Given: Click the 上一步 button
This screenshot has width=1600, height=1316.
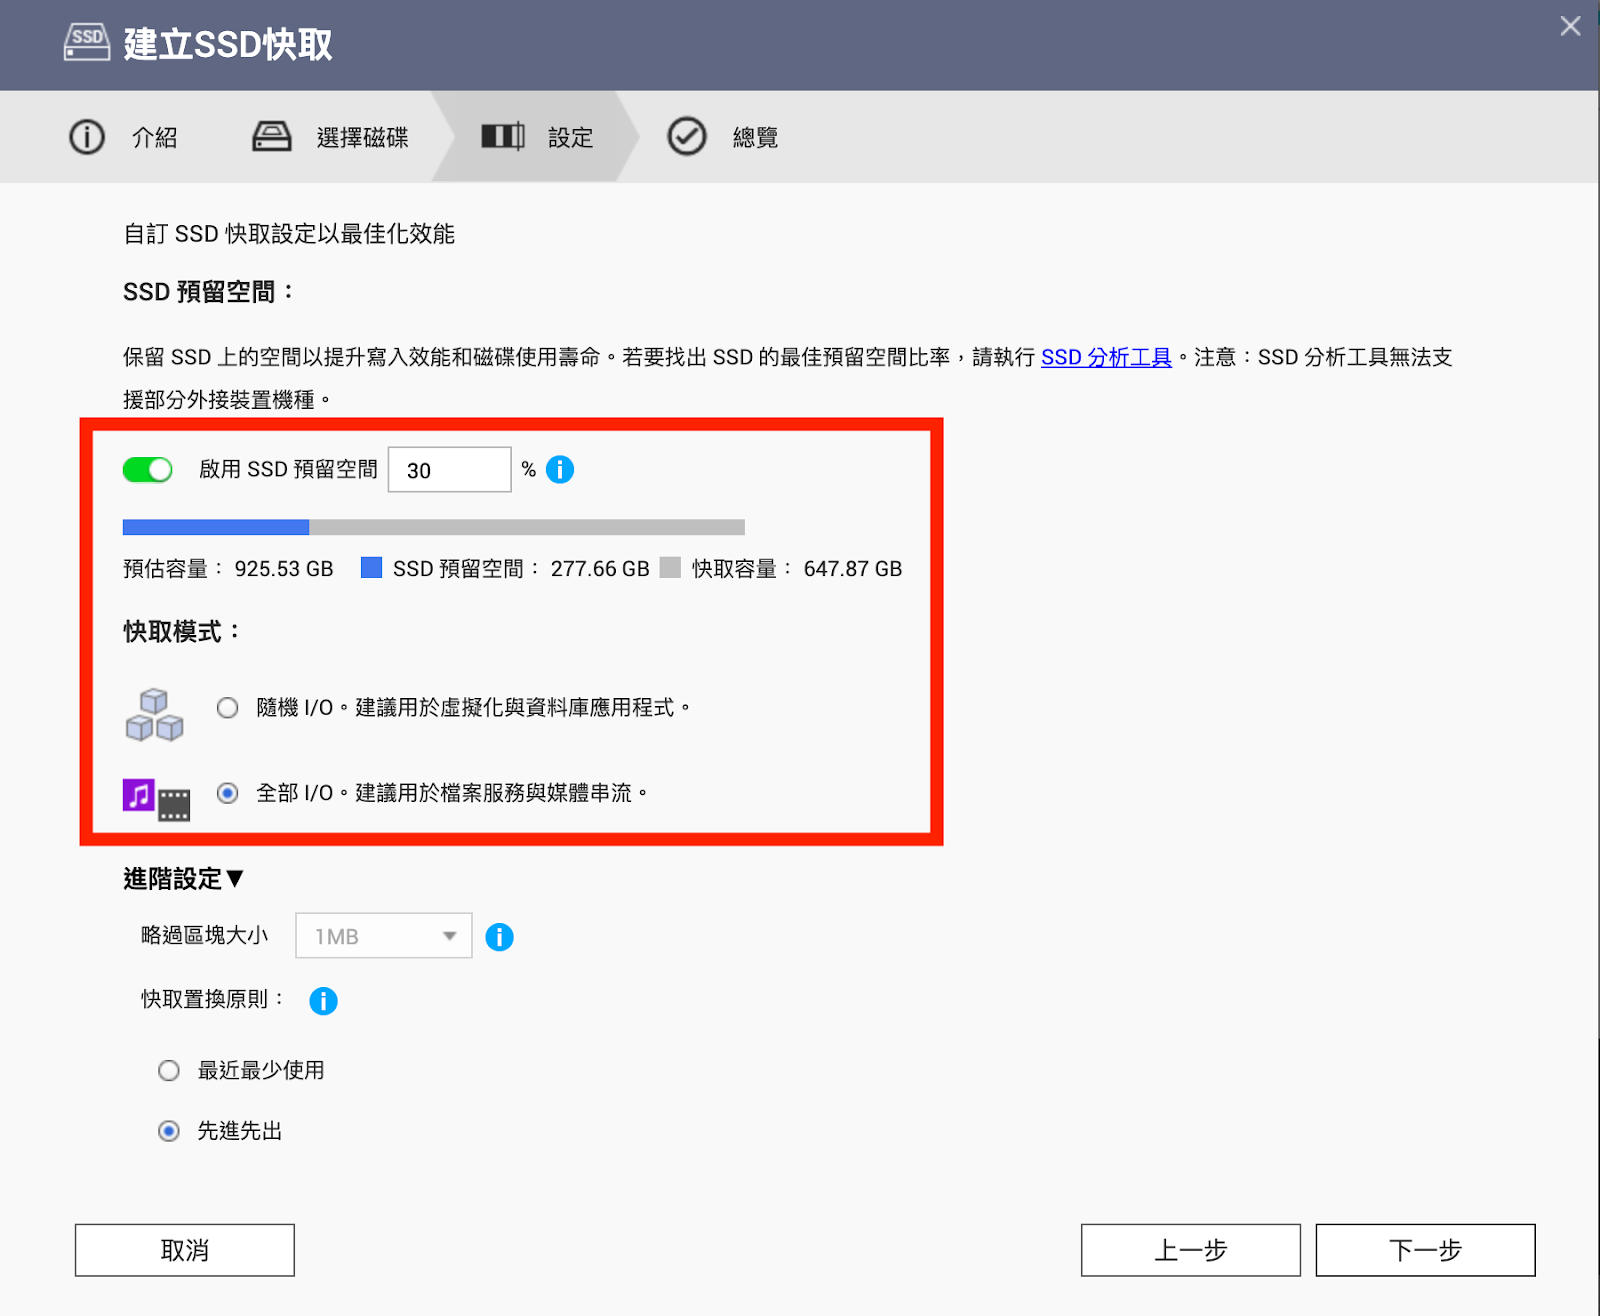Looking at the screenshot, I should coord(1191,1250).
